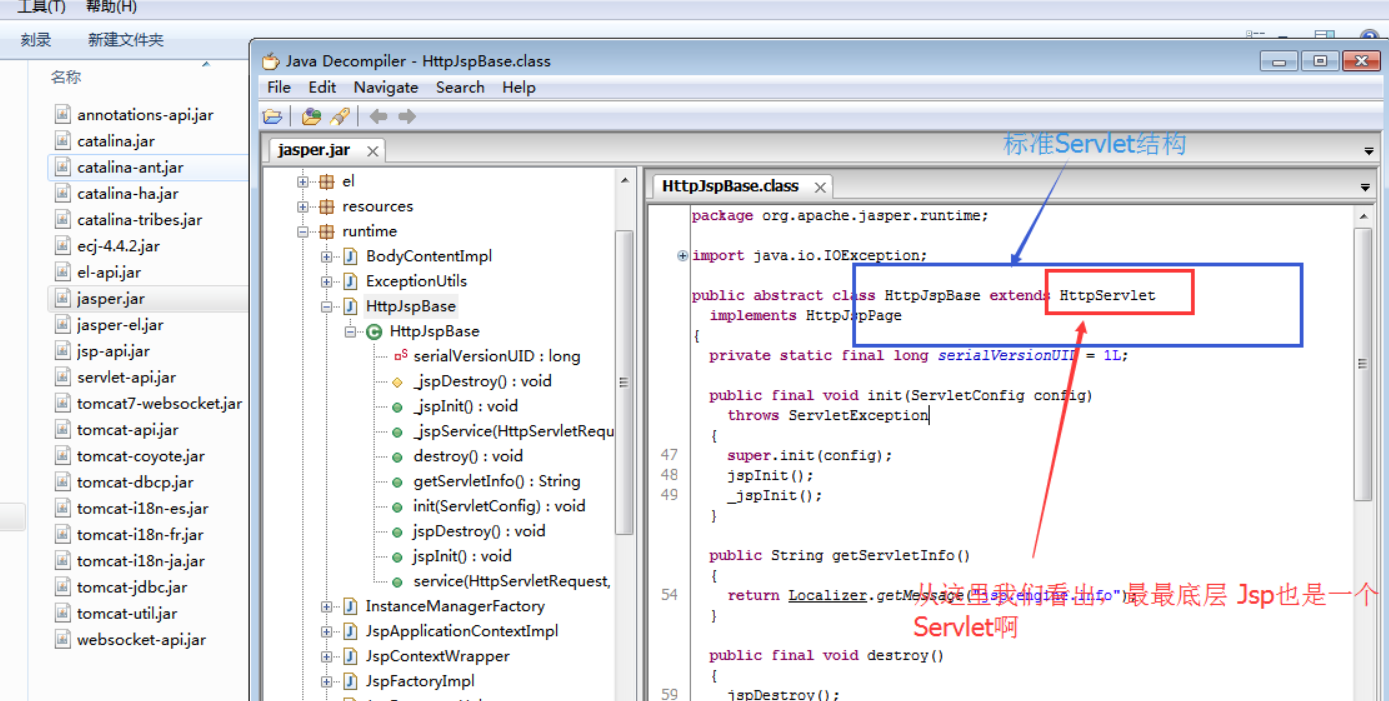The width and height of the screenshot is (1389, 701).
Task: Click the Localizer link in code
Action: point(827,595)
